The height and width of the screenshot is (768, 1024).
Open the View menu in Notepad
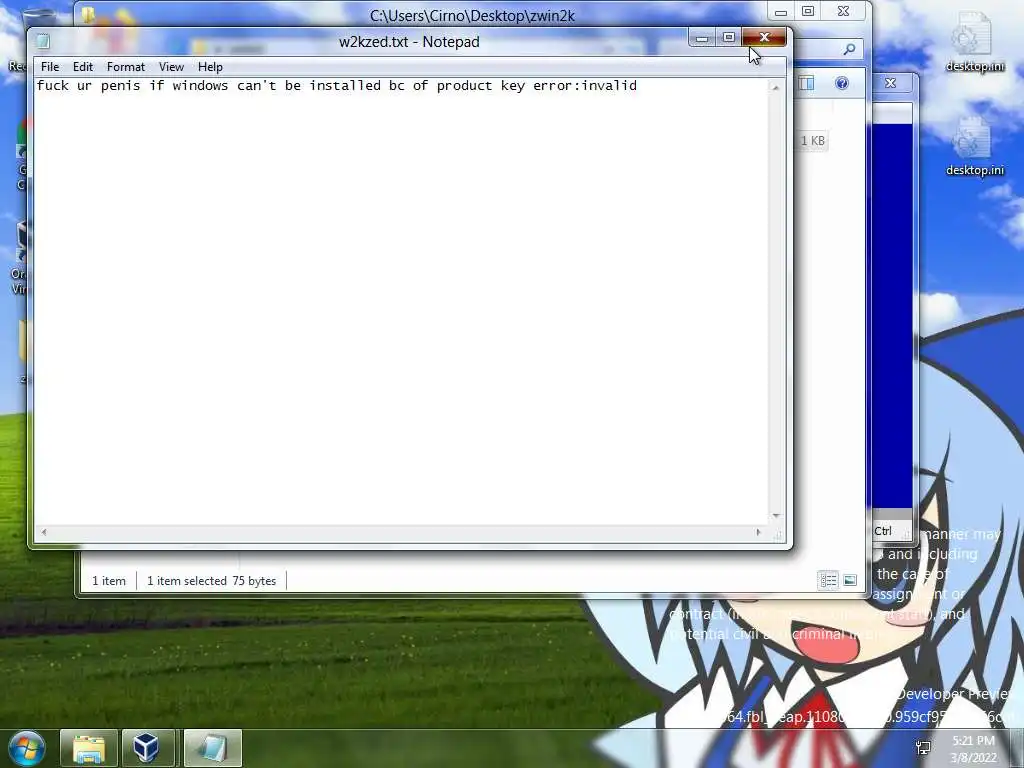[x=171, y=67]
